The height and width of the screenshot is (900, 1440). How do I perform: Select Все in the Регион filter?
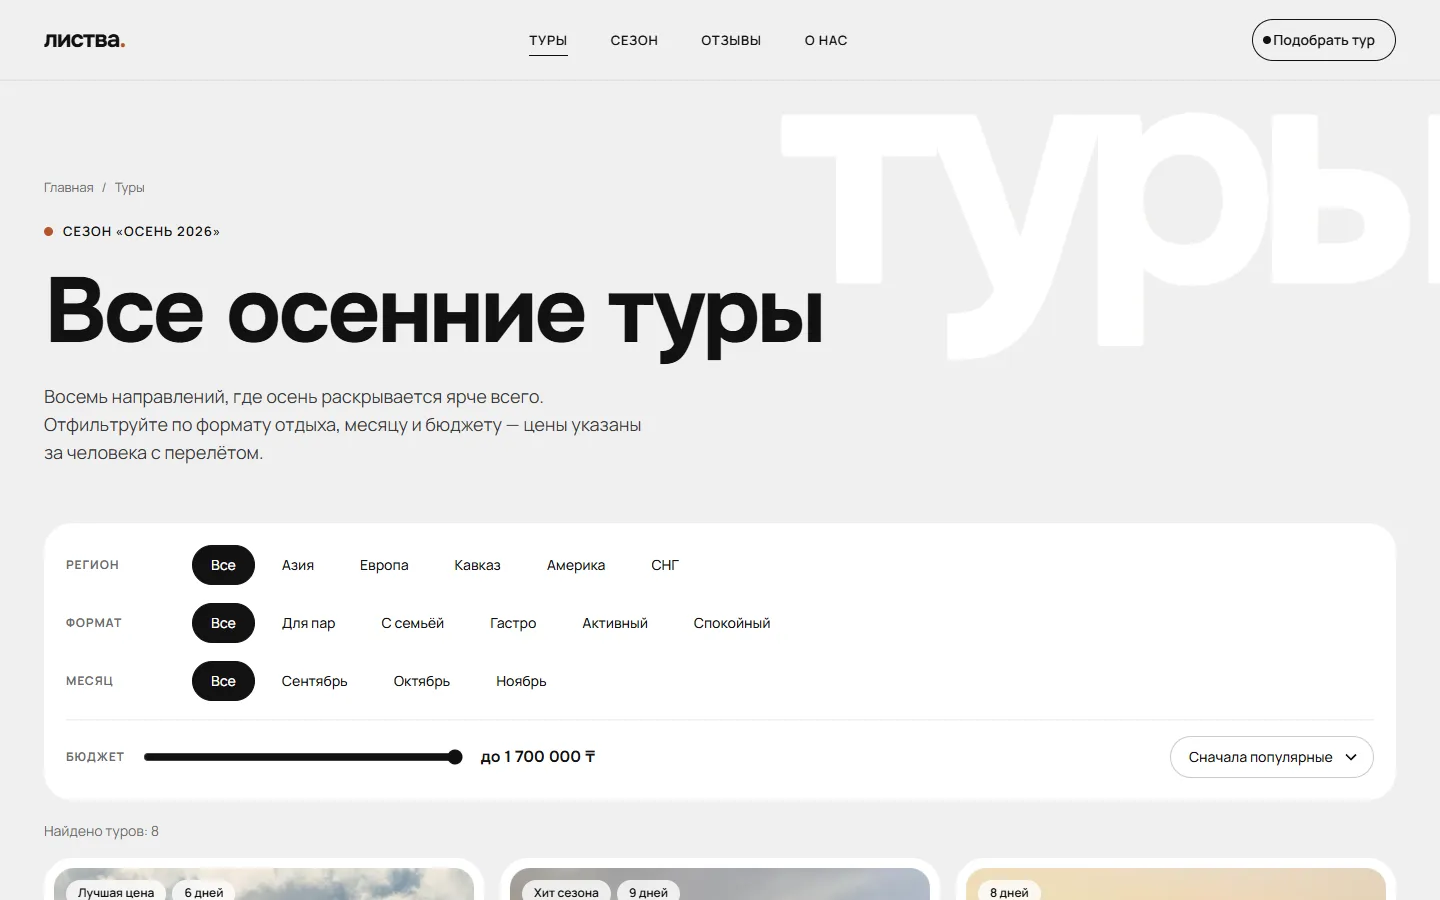tap(223, 565)
